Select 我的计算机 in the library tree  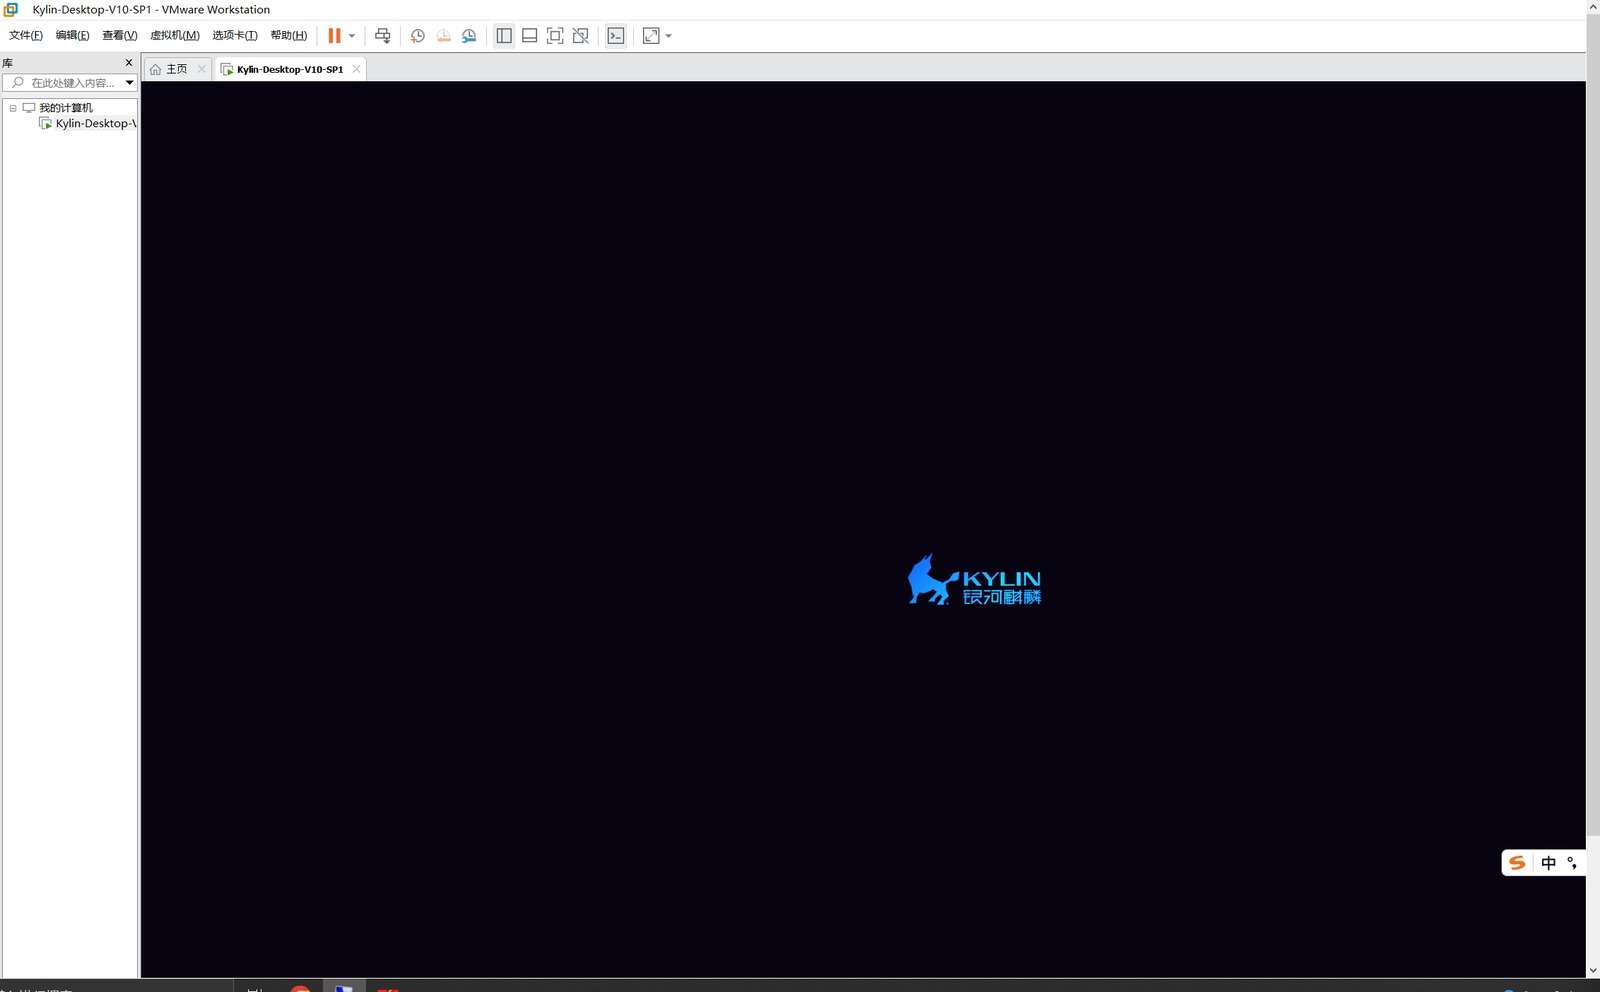coord(66,108)
